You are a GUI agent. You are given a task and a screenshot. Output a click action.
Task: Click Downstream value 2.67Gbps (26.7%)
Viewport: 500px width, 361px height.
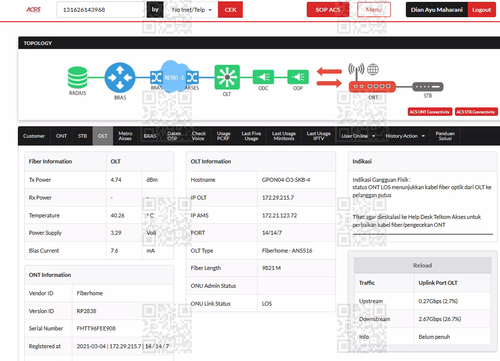click(x=440, y=319)
